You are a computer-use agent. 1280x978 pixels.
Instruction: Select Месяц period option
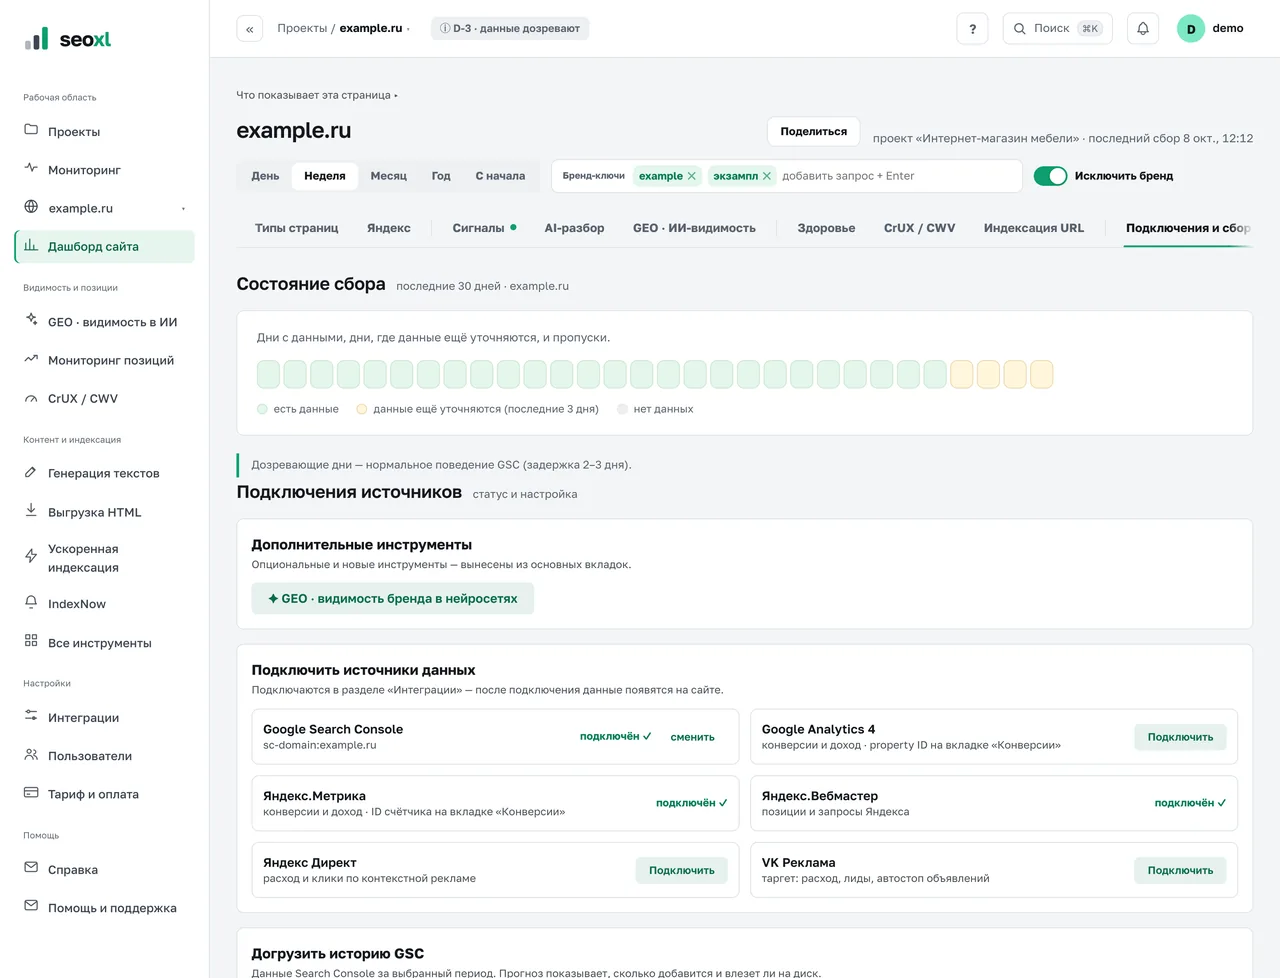point(389,176)
